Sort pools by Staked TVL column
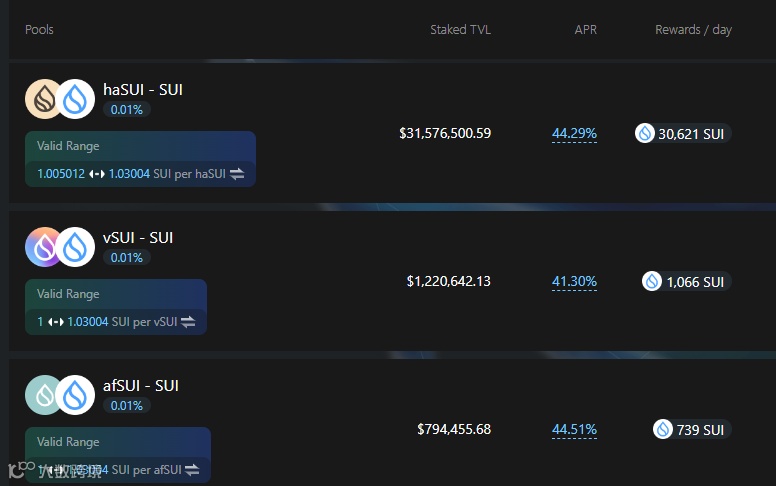This screenshot has width=776, height=486. click(460, 30)
